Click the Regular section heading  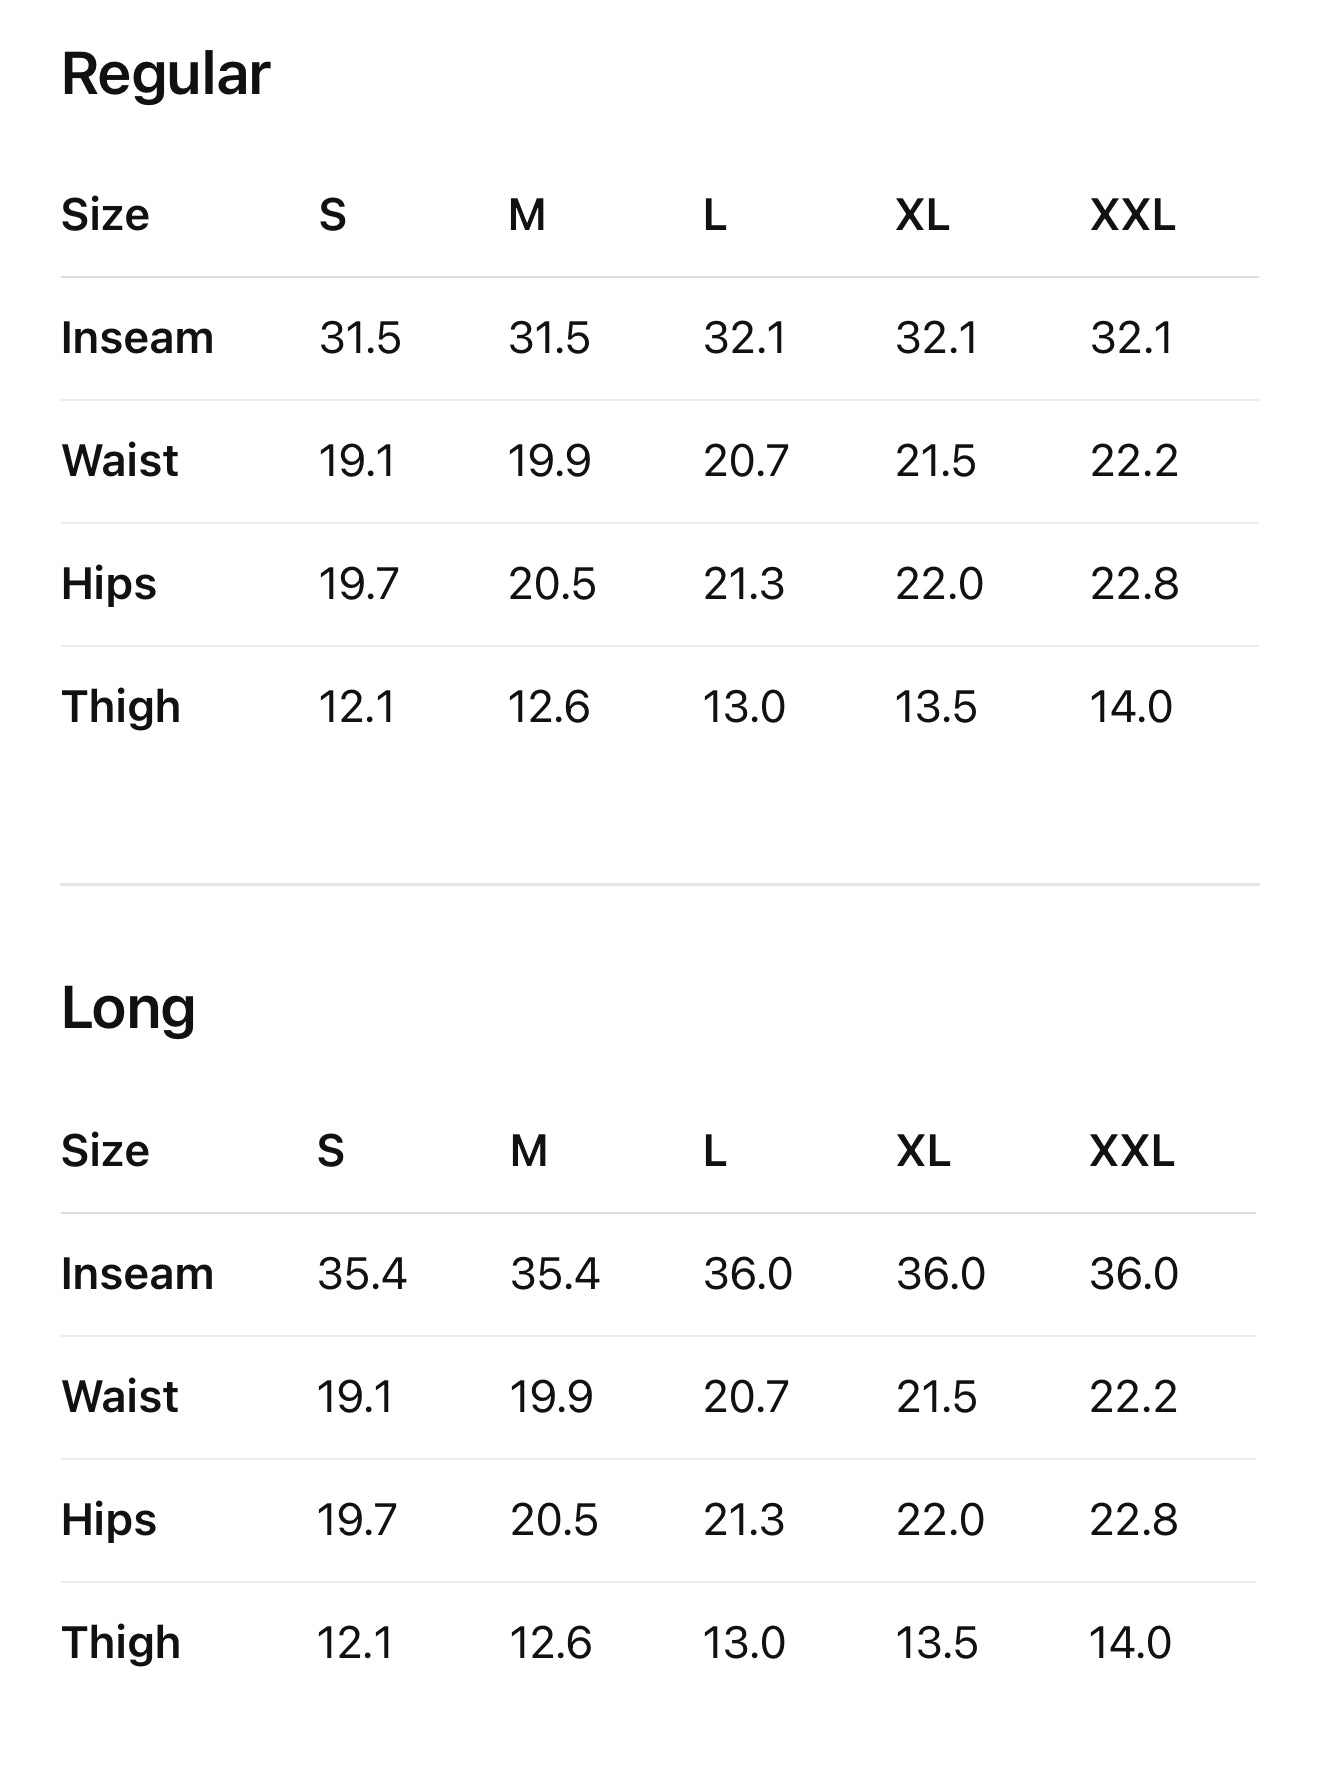pyautogui.click(x=165, y=75)
